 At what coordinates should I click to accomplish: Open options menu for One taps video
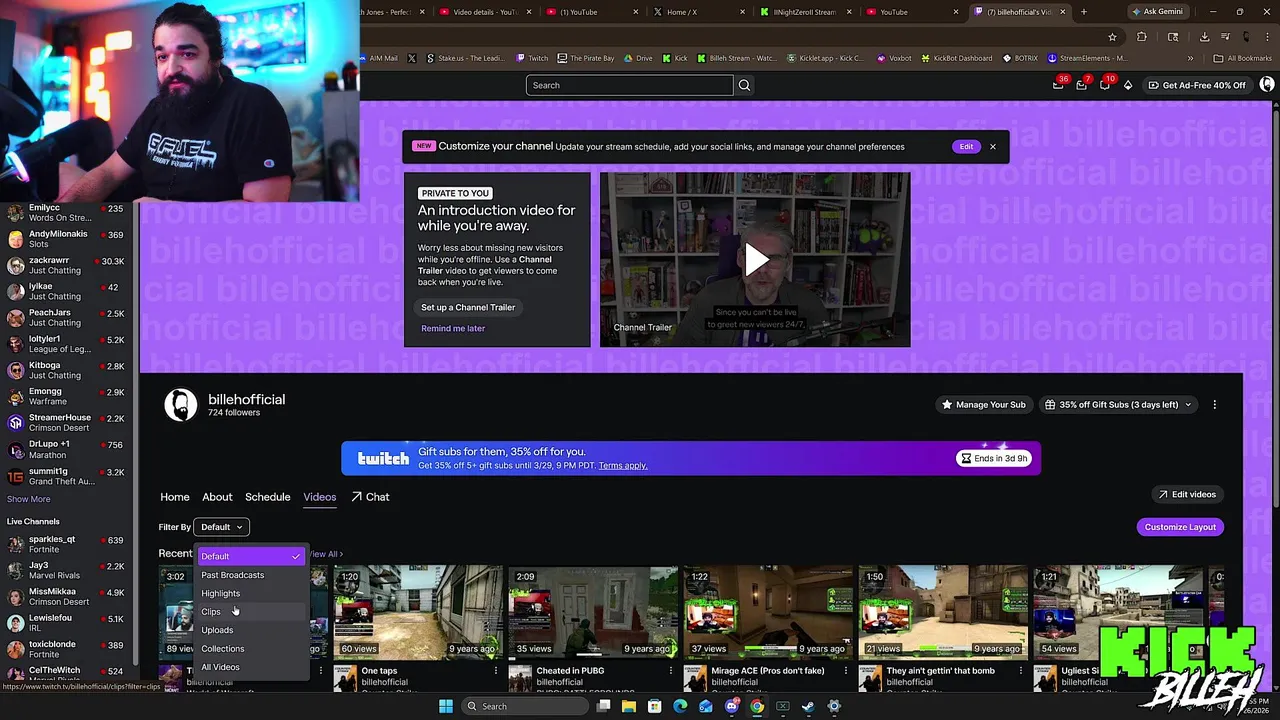coord(495,671)
